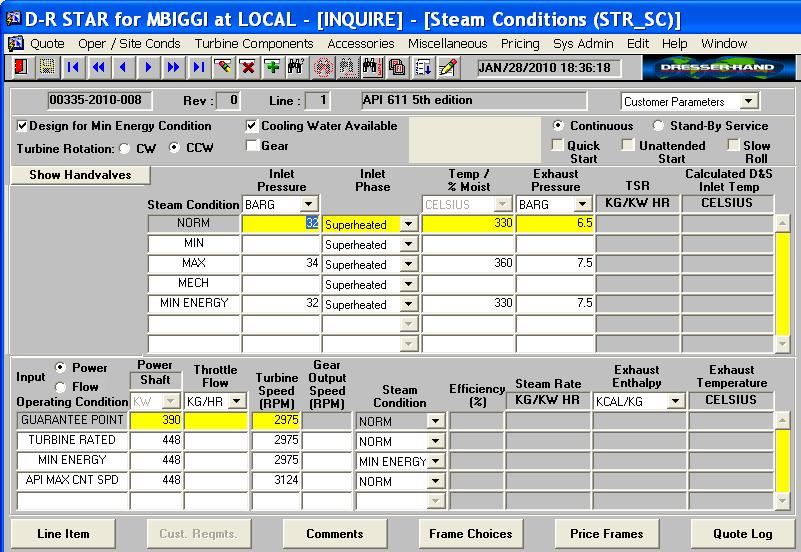The width and height of the screenshot is (801, 552).
Task: Click the NORM inlet pressure field showing 32
Action: pos(280,223)
